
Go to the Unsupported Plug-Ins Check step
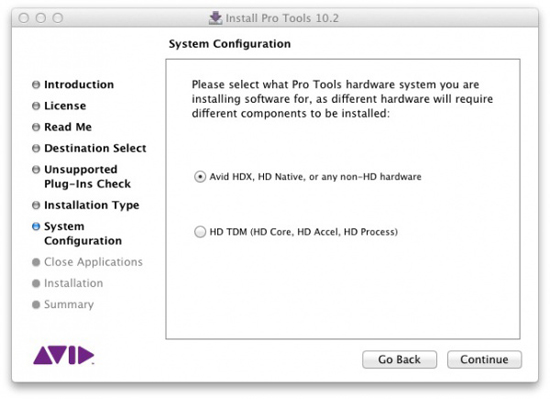87,177
